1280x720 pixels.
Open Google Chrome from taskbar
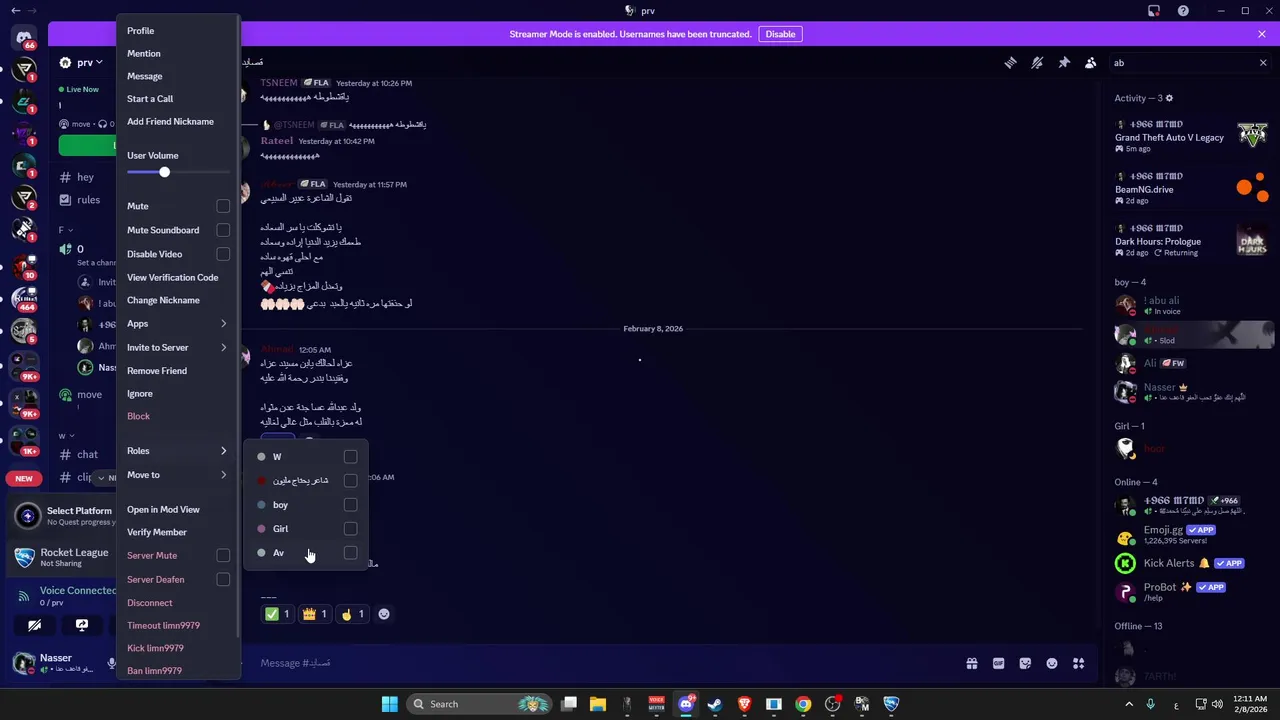click(x=803, y=704)
